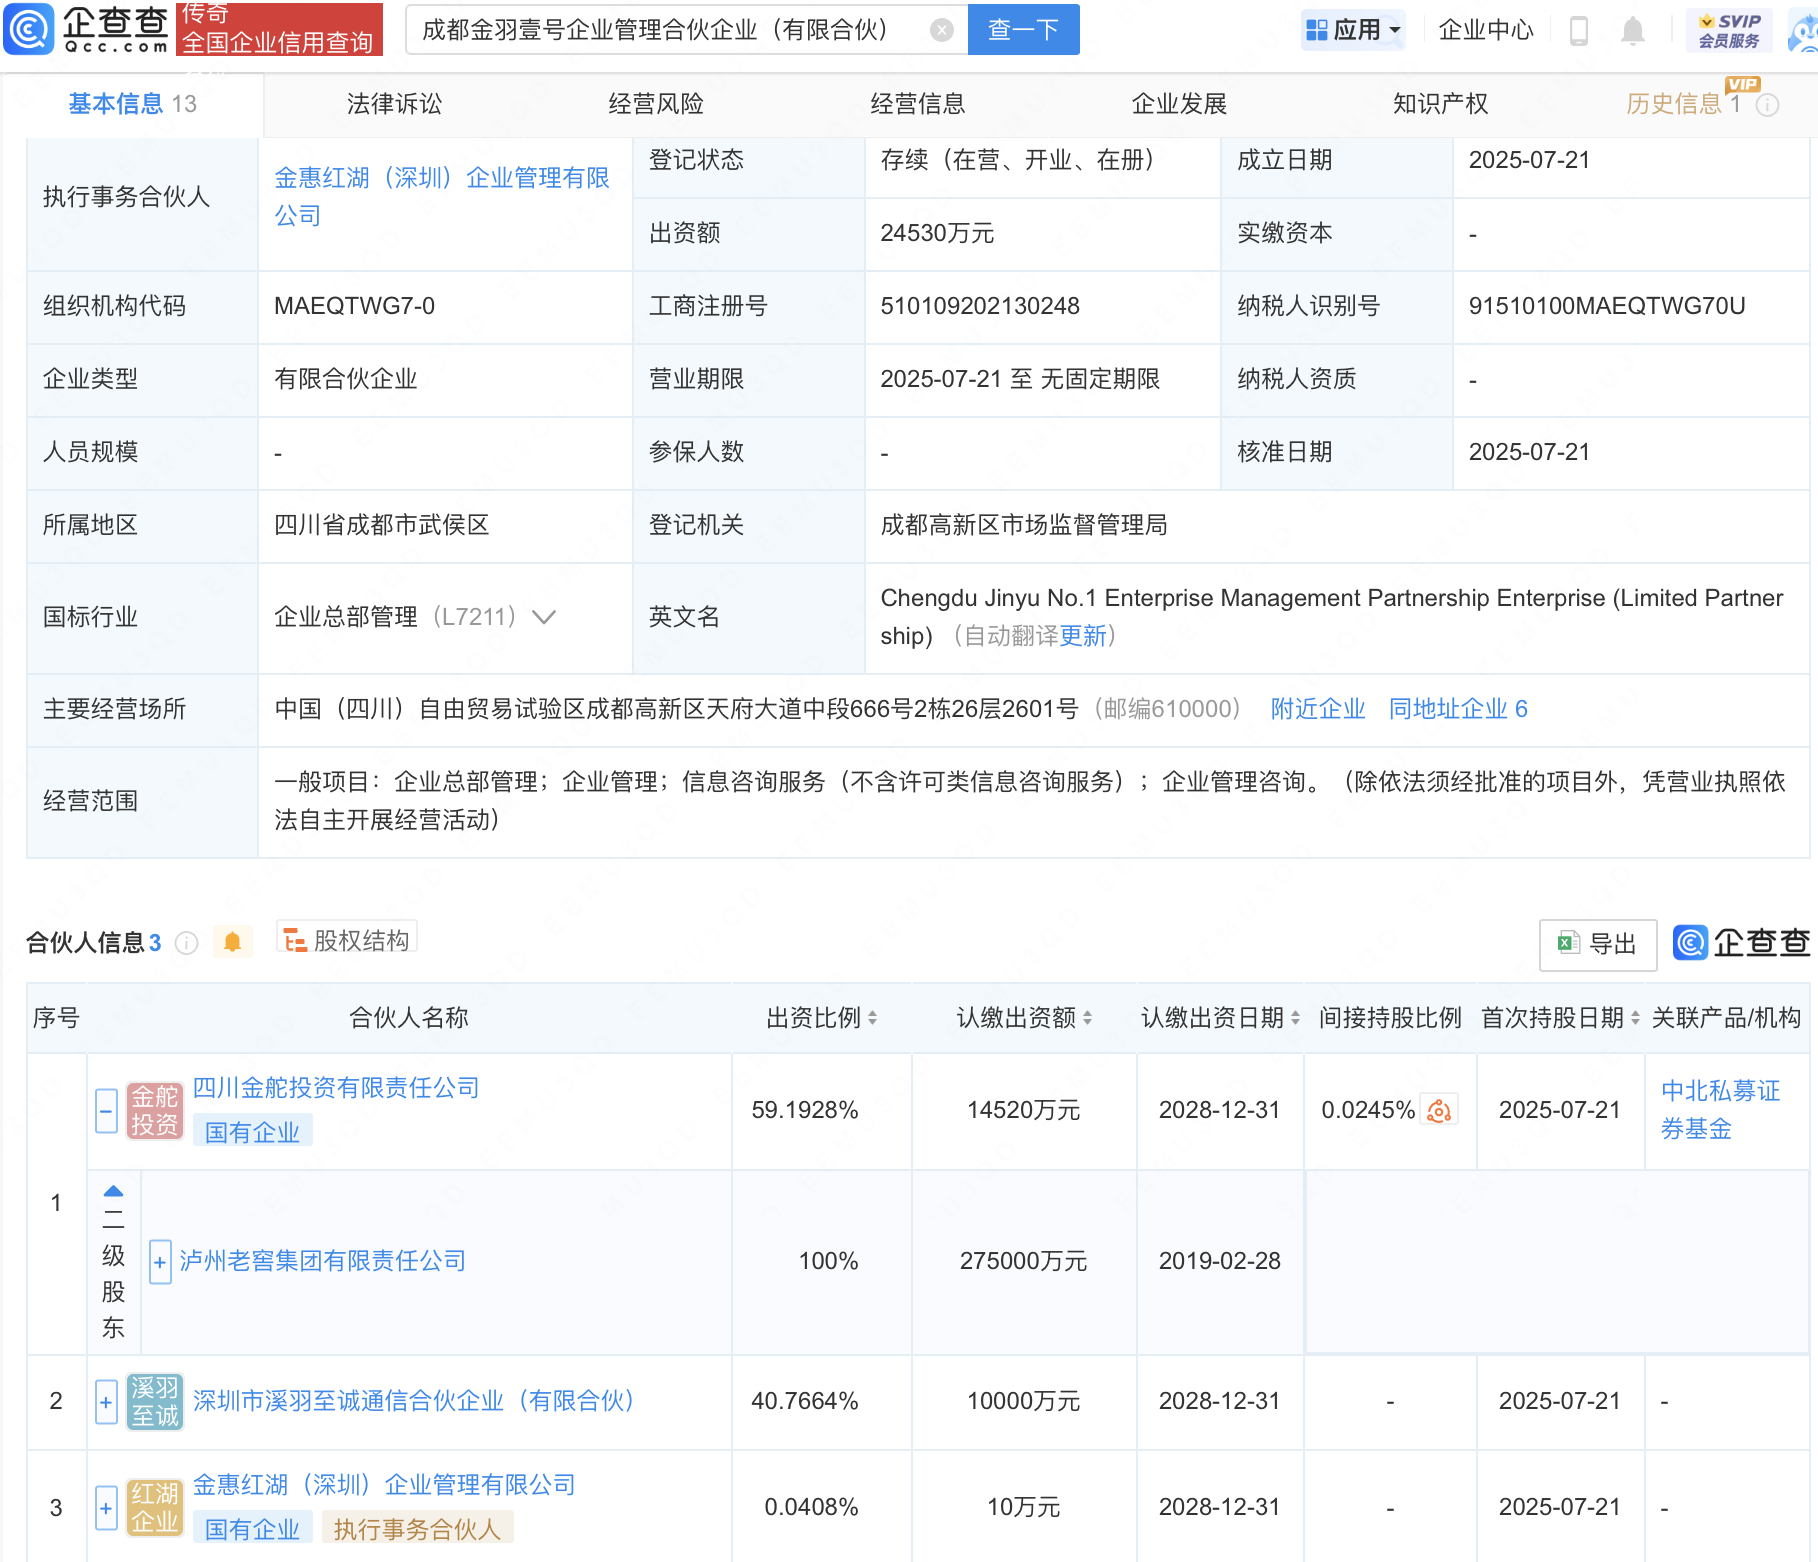Switch to 历史信息 tab

tap(1683, 104)
